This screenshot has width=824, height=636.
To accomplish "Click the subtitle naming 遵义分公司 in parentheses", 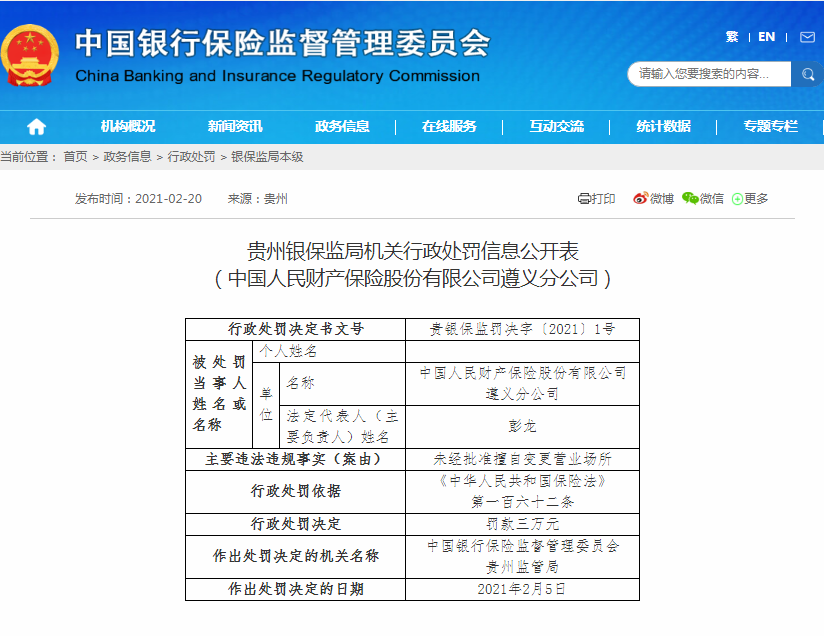I will tap(413, 278).
